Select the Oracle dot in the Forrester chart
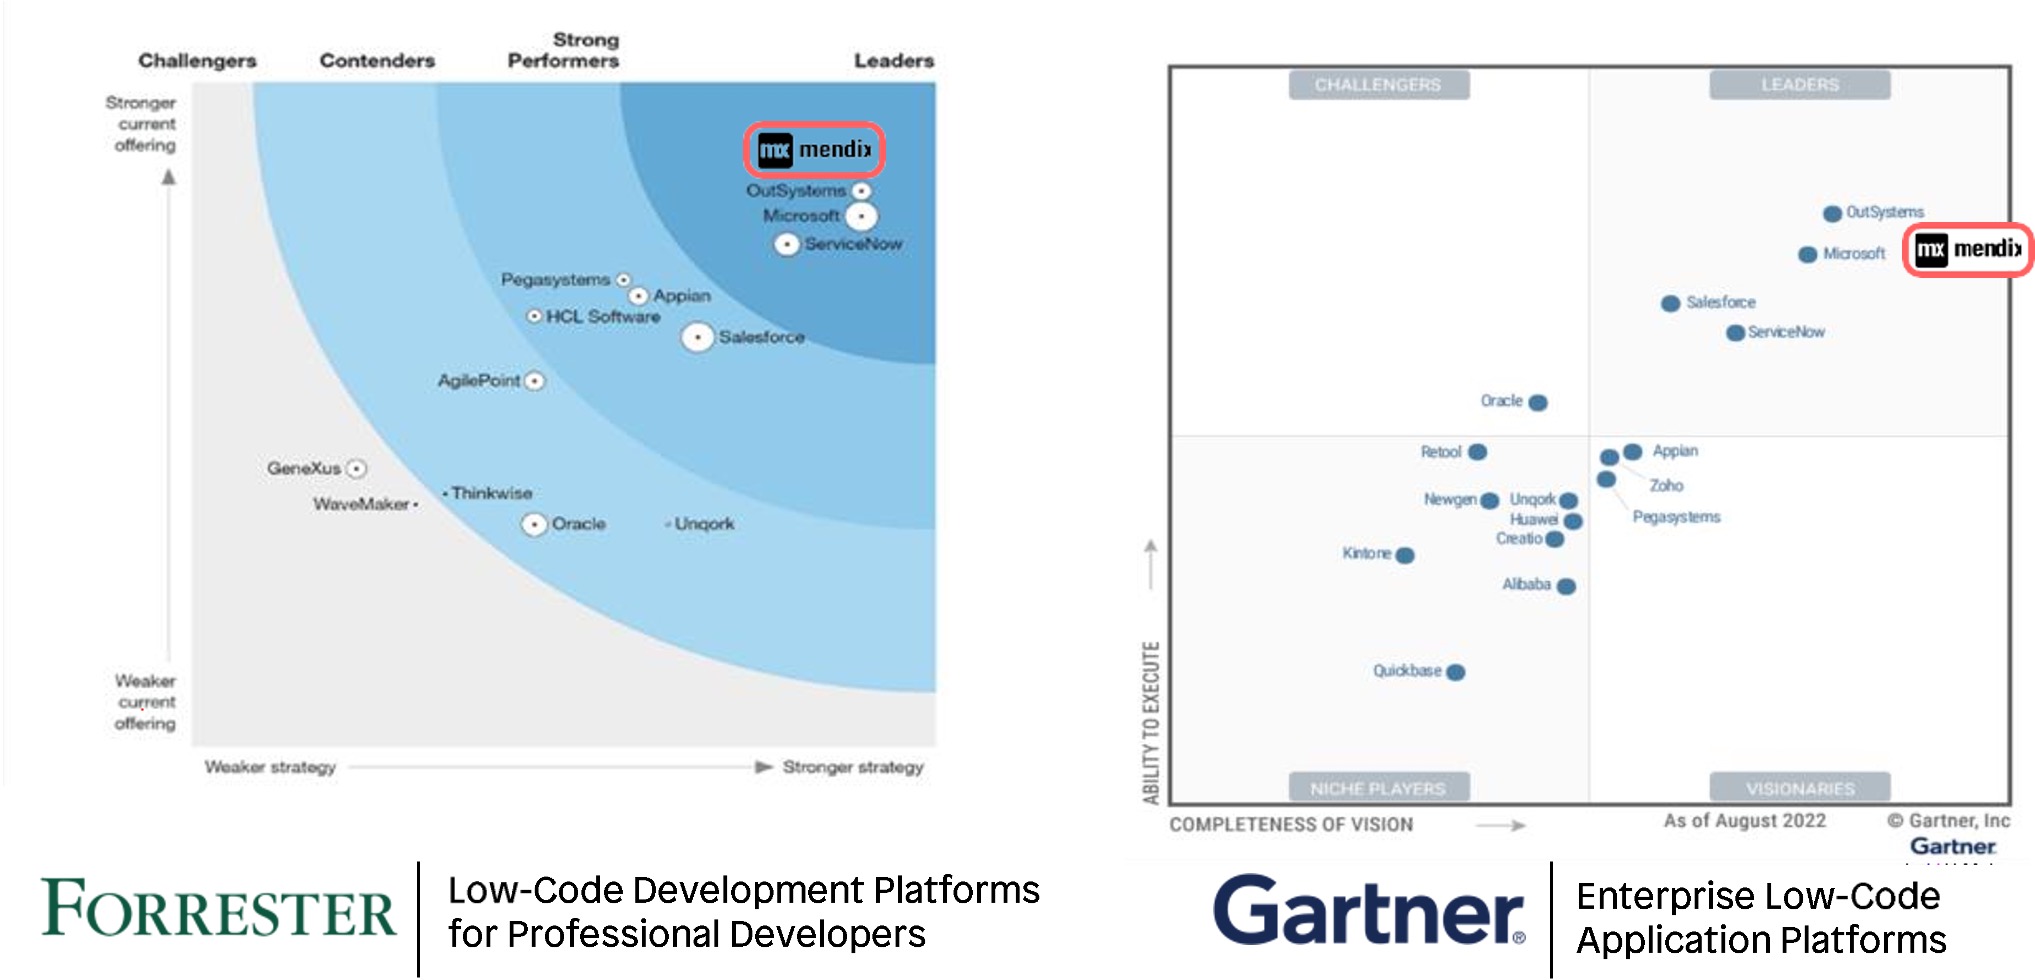 coord(534,524)
